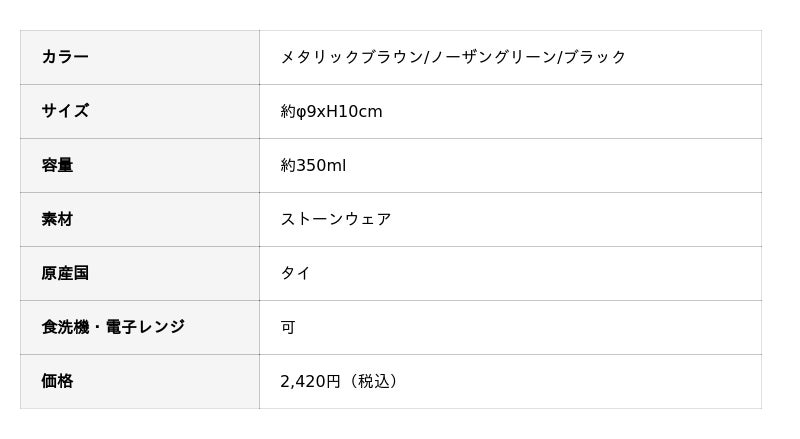Click the 約 character before φ9

point(288,111)
